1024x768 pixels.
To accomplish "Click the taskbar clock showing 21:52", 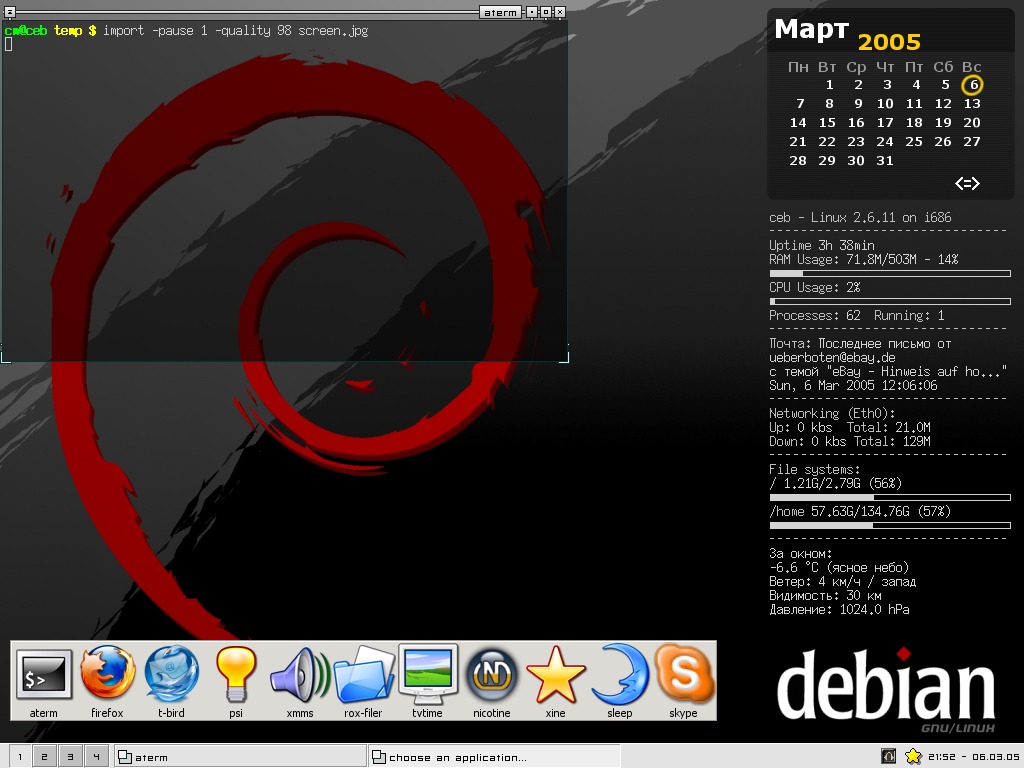I will (974, 757).
